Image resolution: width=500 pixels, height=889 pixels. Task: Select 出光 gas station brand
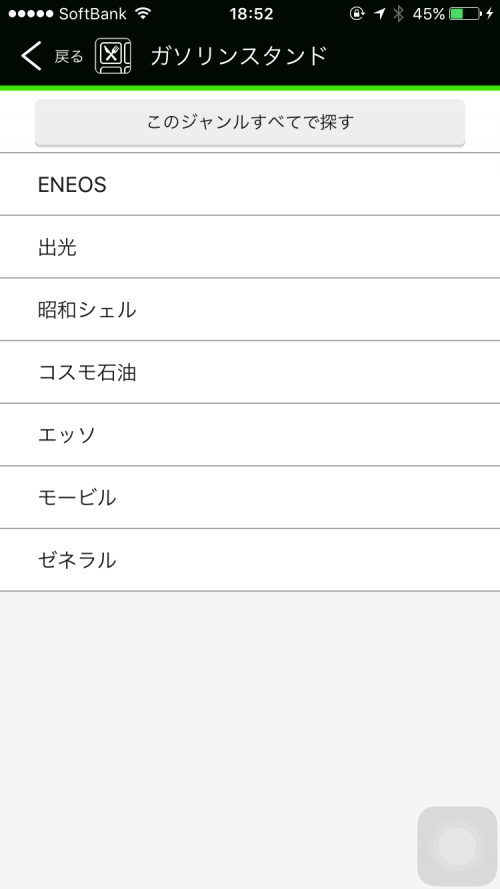click(x=250, y=247)
